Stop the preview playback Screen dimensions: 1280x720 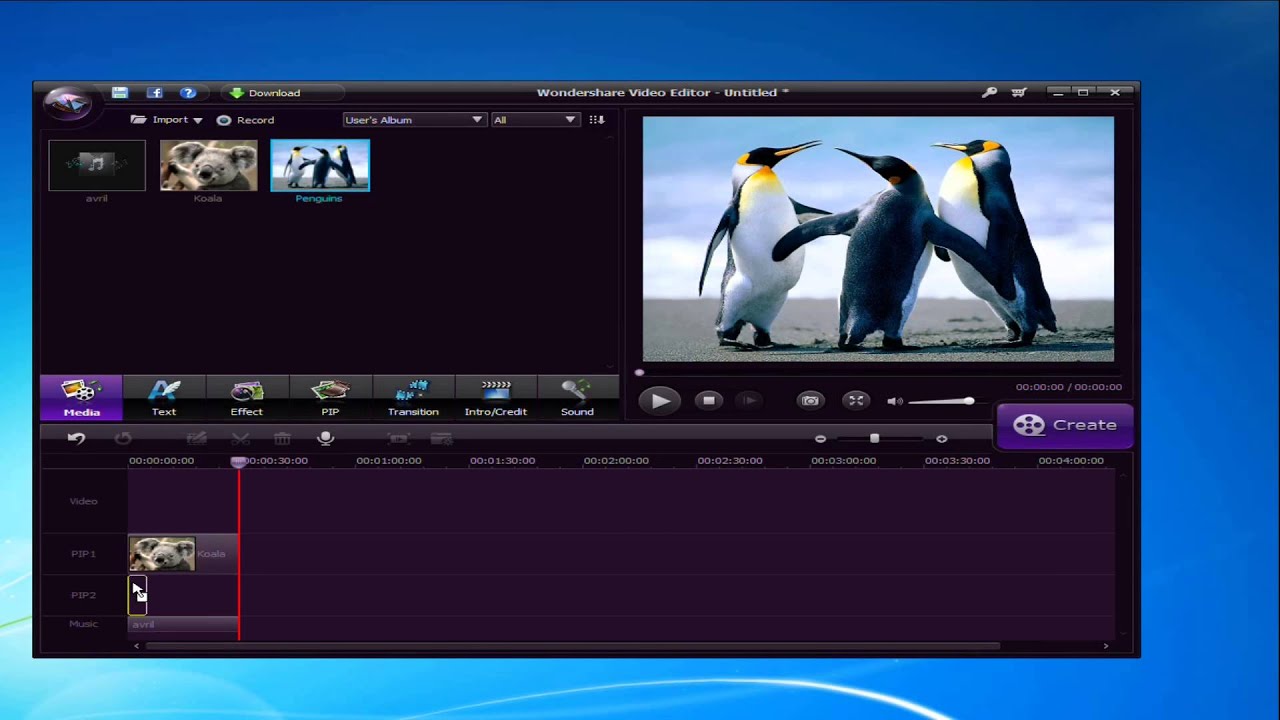pos(709,401)
